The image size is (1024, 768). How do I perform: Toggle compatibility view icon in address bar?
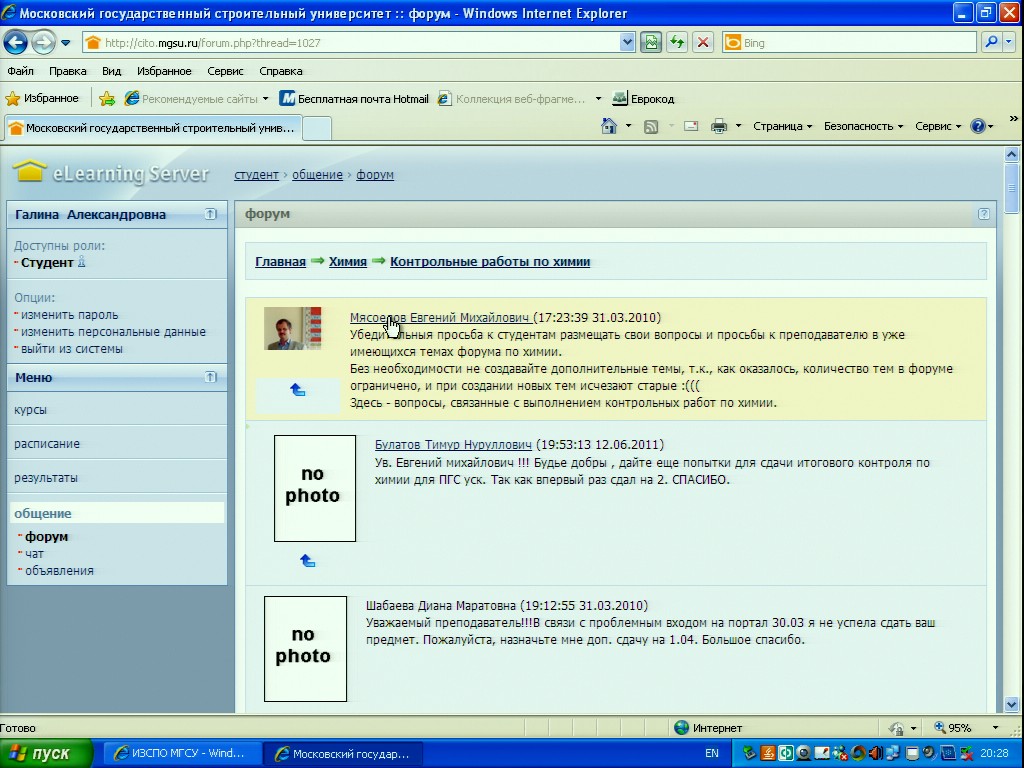[x=651, y=43]
